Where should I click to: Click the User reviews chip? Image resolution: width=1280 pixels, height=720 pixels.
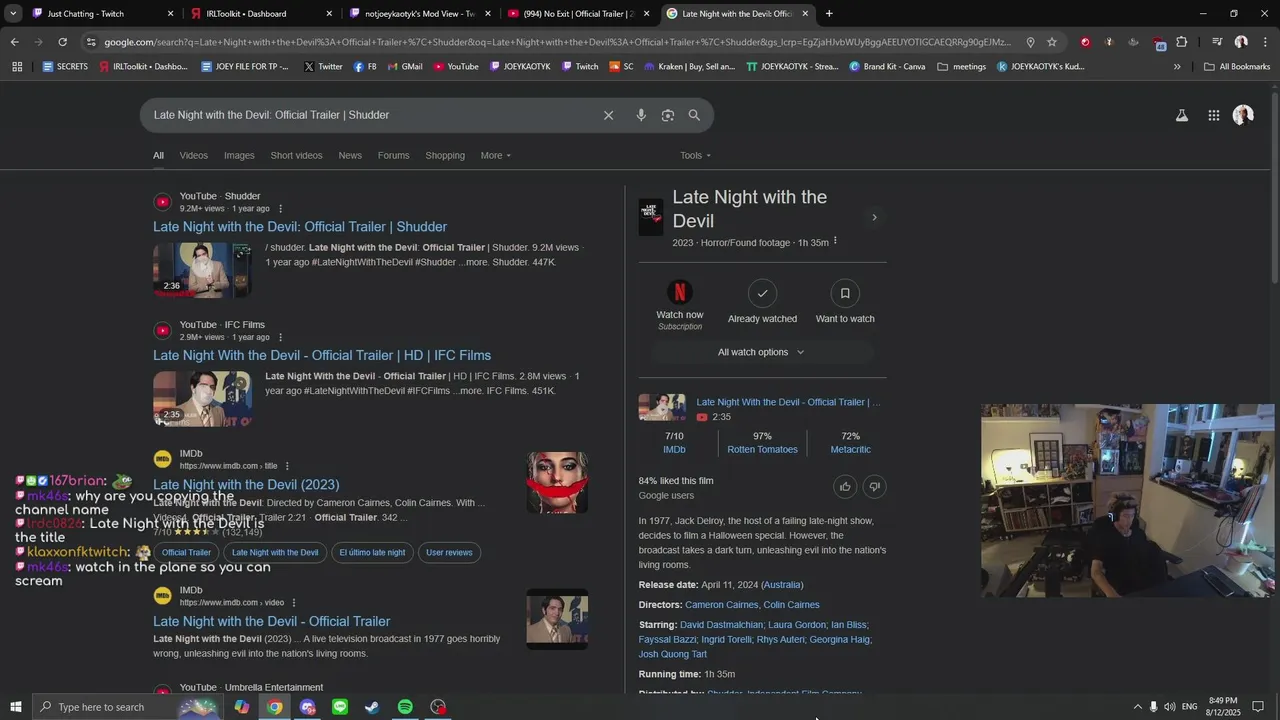pyautogui.click(x=449, y=552)
